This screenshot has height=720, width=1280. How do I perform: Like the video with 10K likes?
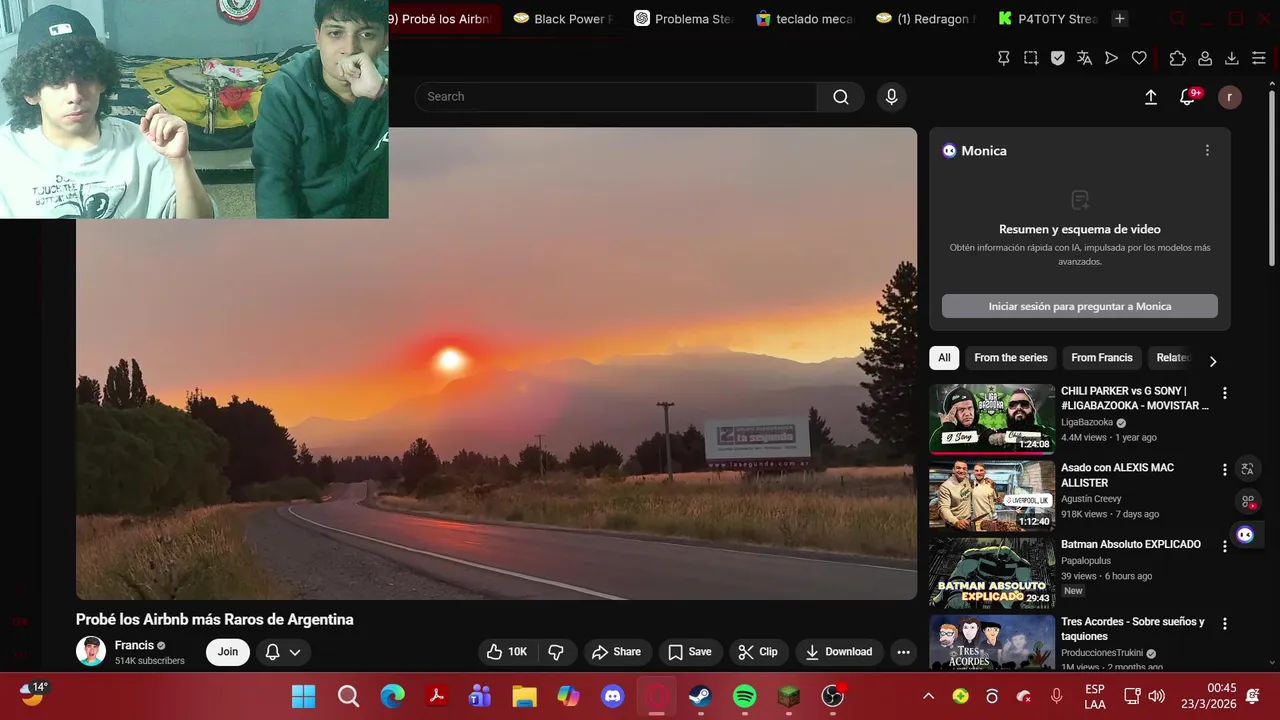[x=508, y=652]
